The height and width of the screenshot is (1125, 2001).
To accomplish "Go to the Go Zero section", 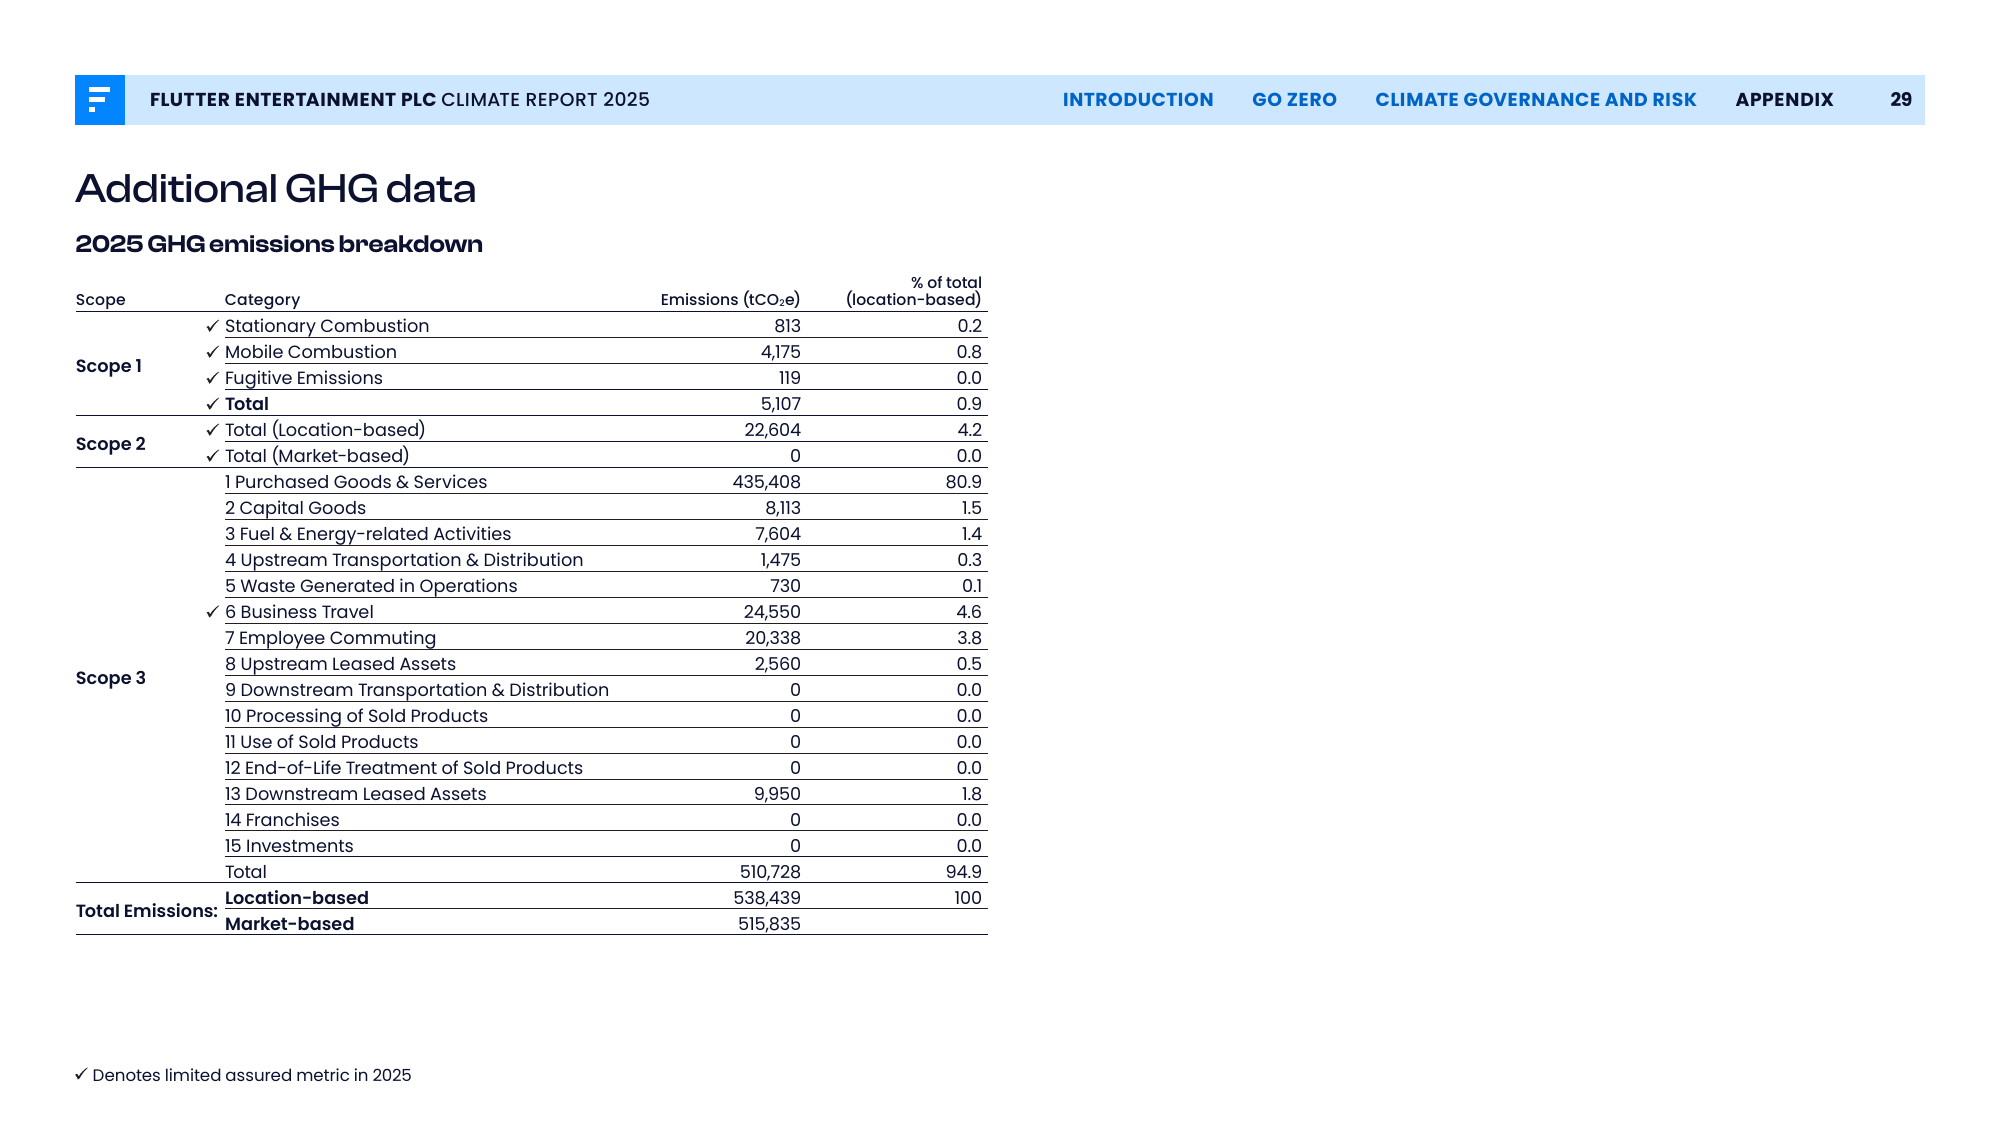I will tap(1294, 100).
